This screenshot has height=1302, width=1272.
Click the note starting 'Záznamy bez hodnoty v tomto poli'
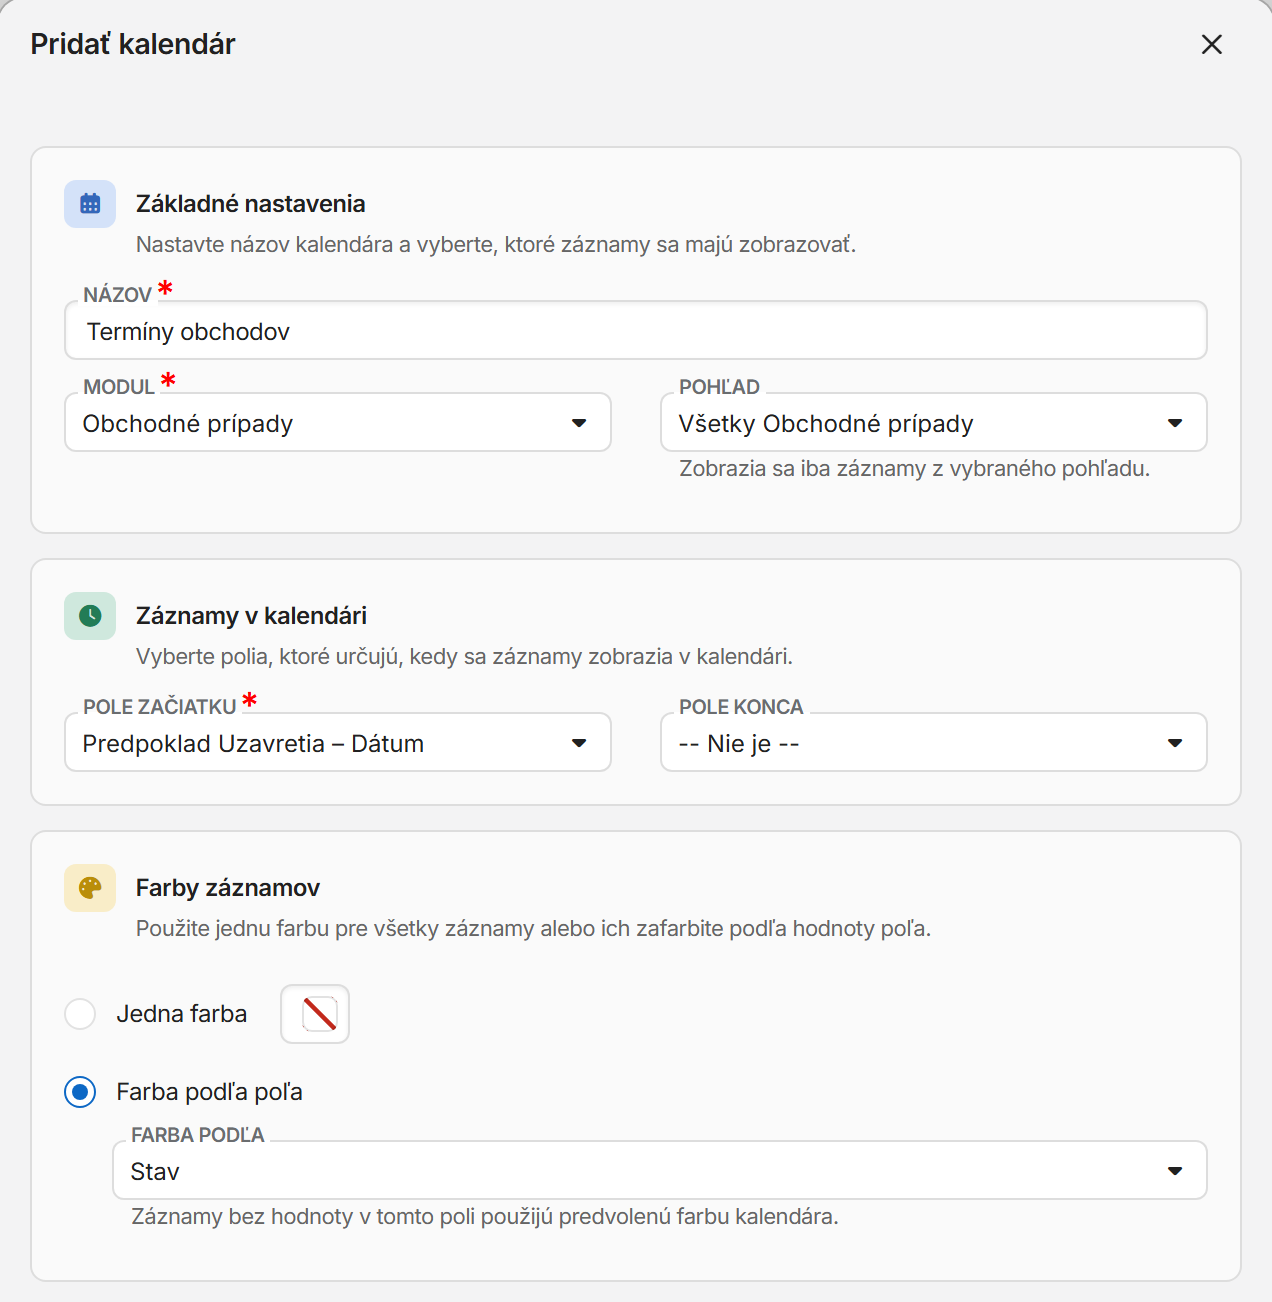point(485,1217)
